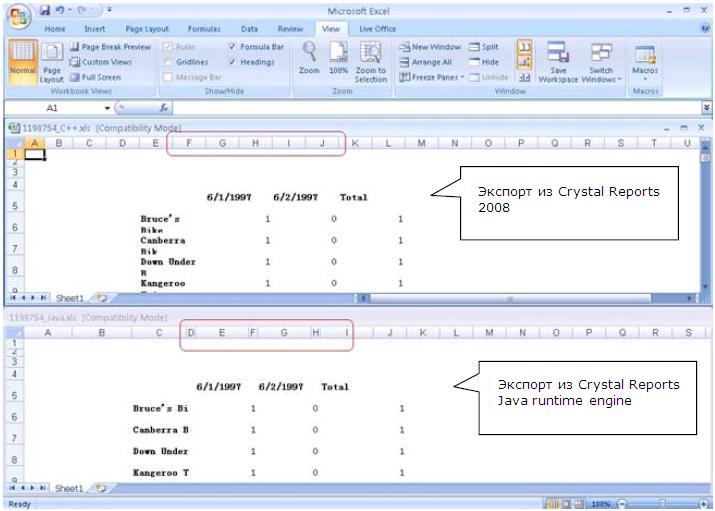Toggle View Side by Side
Image resolution: width=715 pixels, height=511 pixels.
524,47
